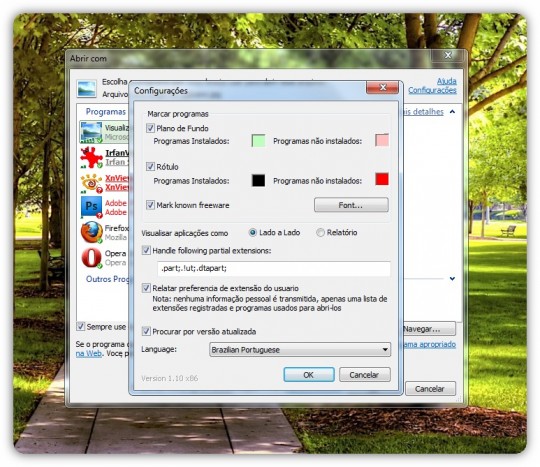Screen dimensions: 540x467
Task: Close the Configurações dialog
Action: [382, 87]
